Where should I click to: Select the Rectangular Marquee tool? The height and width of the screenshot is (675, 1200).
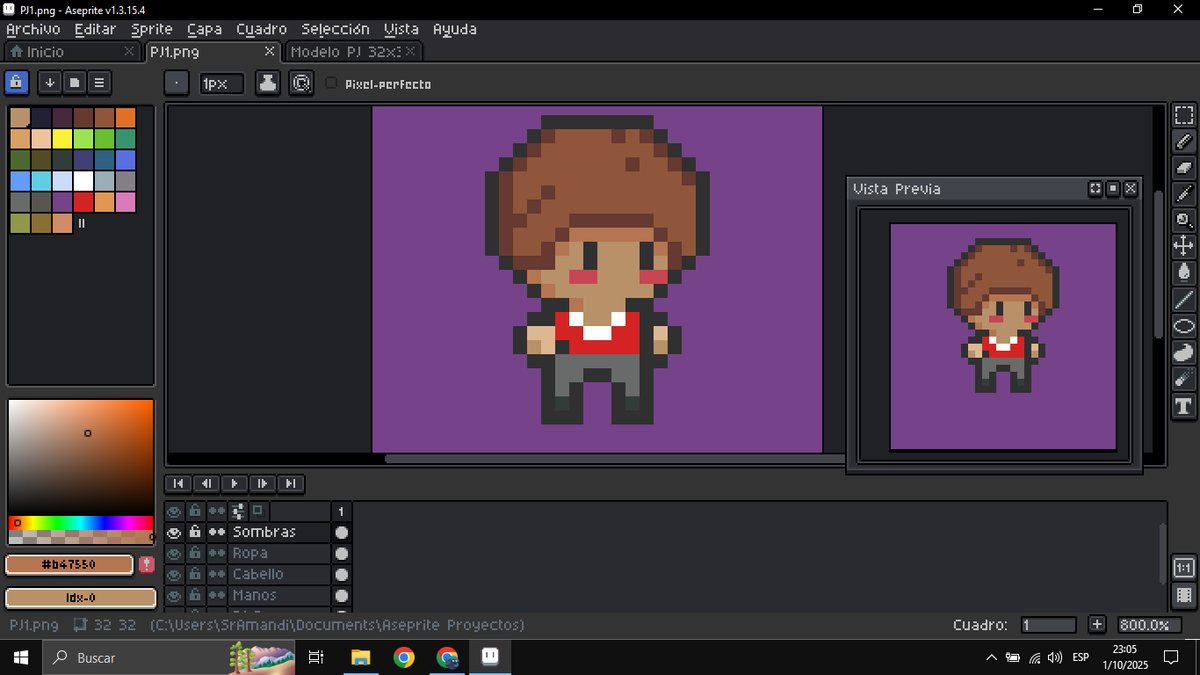point(1184,116)
